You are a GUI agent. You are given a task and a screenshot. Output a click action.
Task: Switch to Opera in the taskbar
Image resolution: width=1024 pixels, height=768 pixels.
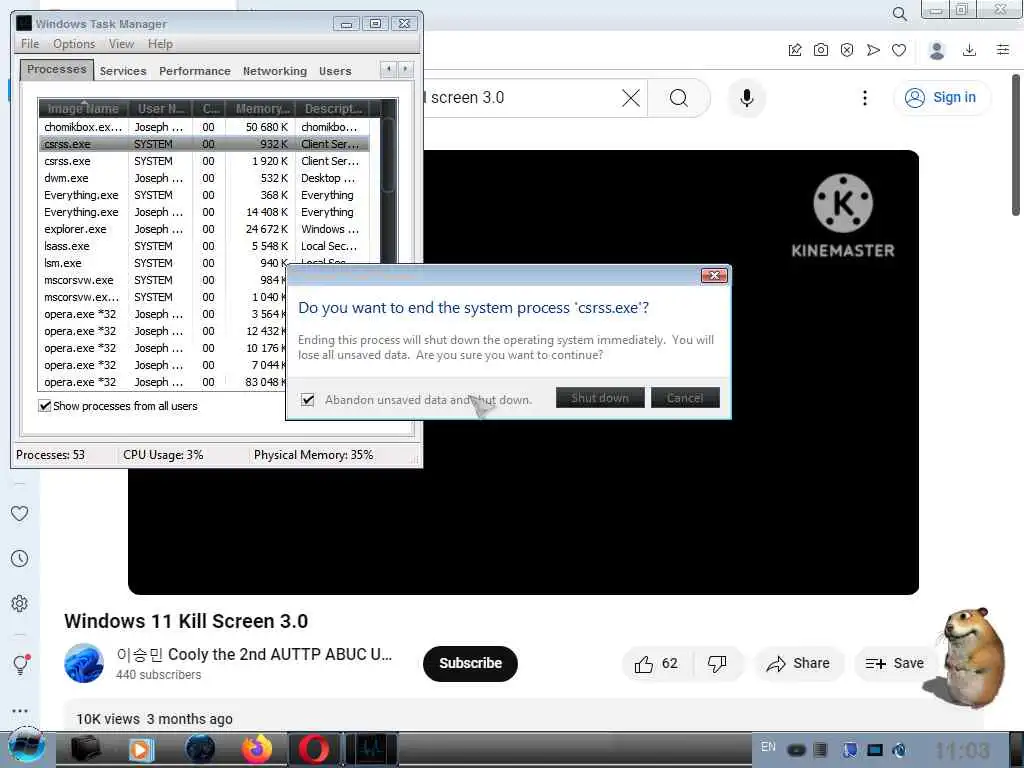[314, 749]
